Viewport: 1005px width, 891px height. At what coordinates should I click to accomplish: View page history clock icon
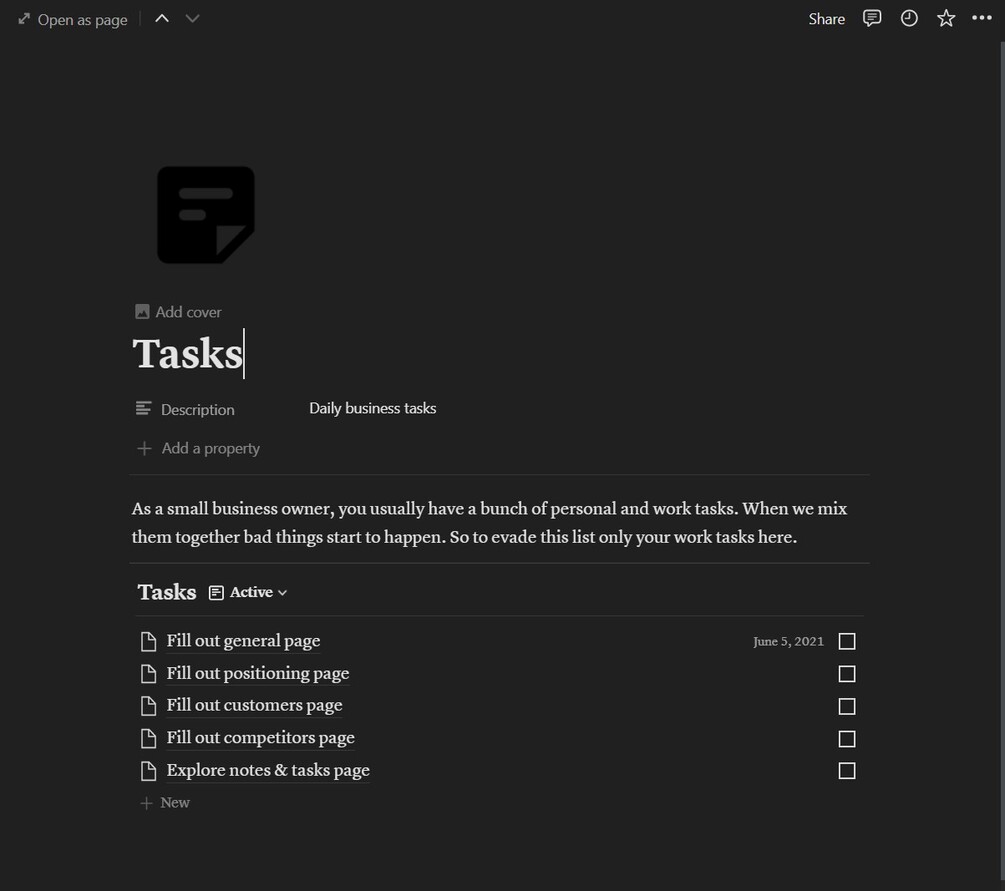909,19
